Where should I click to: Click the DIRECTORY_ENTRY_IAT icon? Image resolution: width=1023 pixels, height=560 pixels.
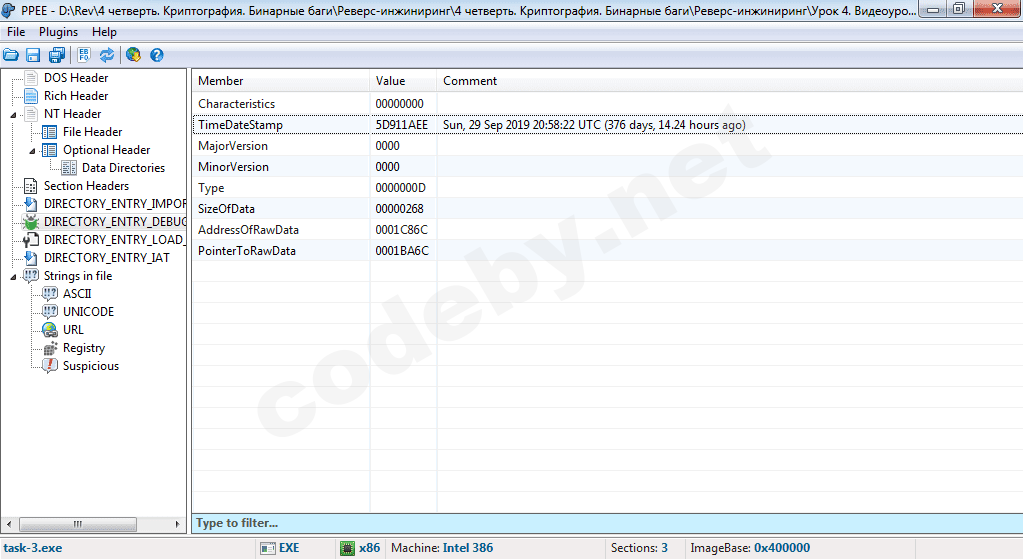[30, 258]
